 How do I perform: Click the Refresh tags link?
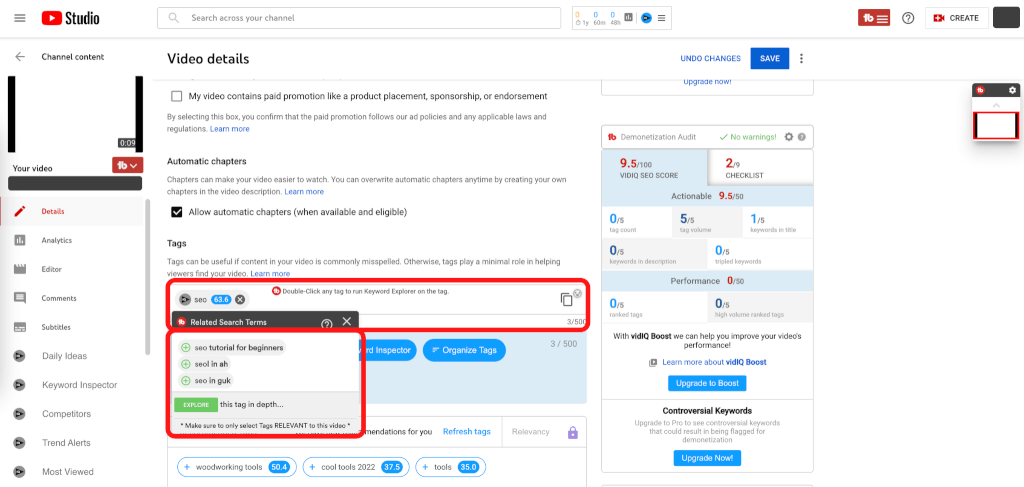tap(466, 432)
